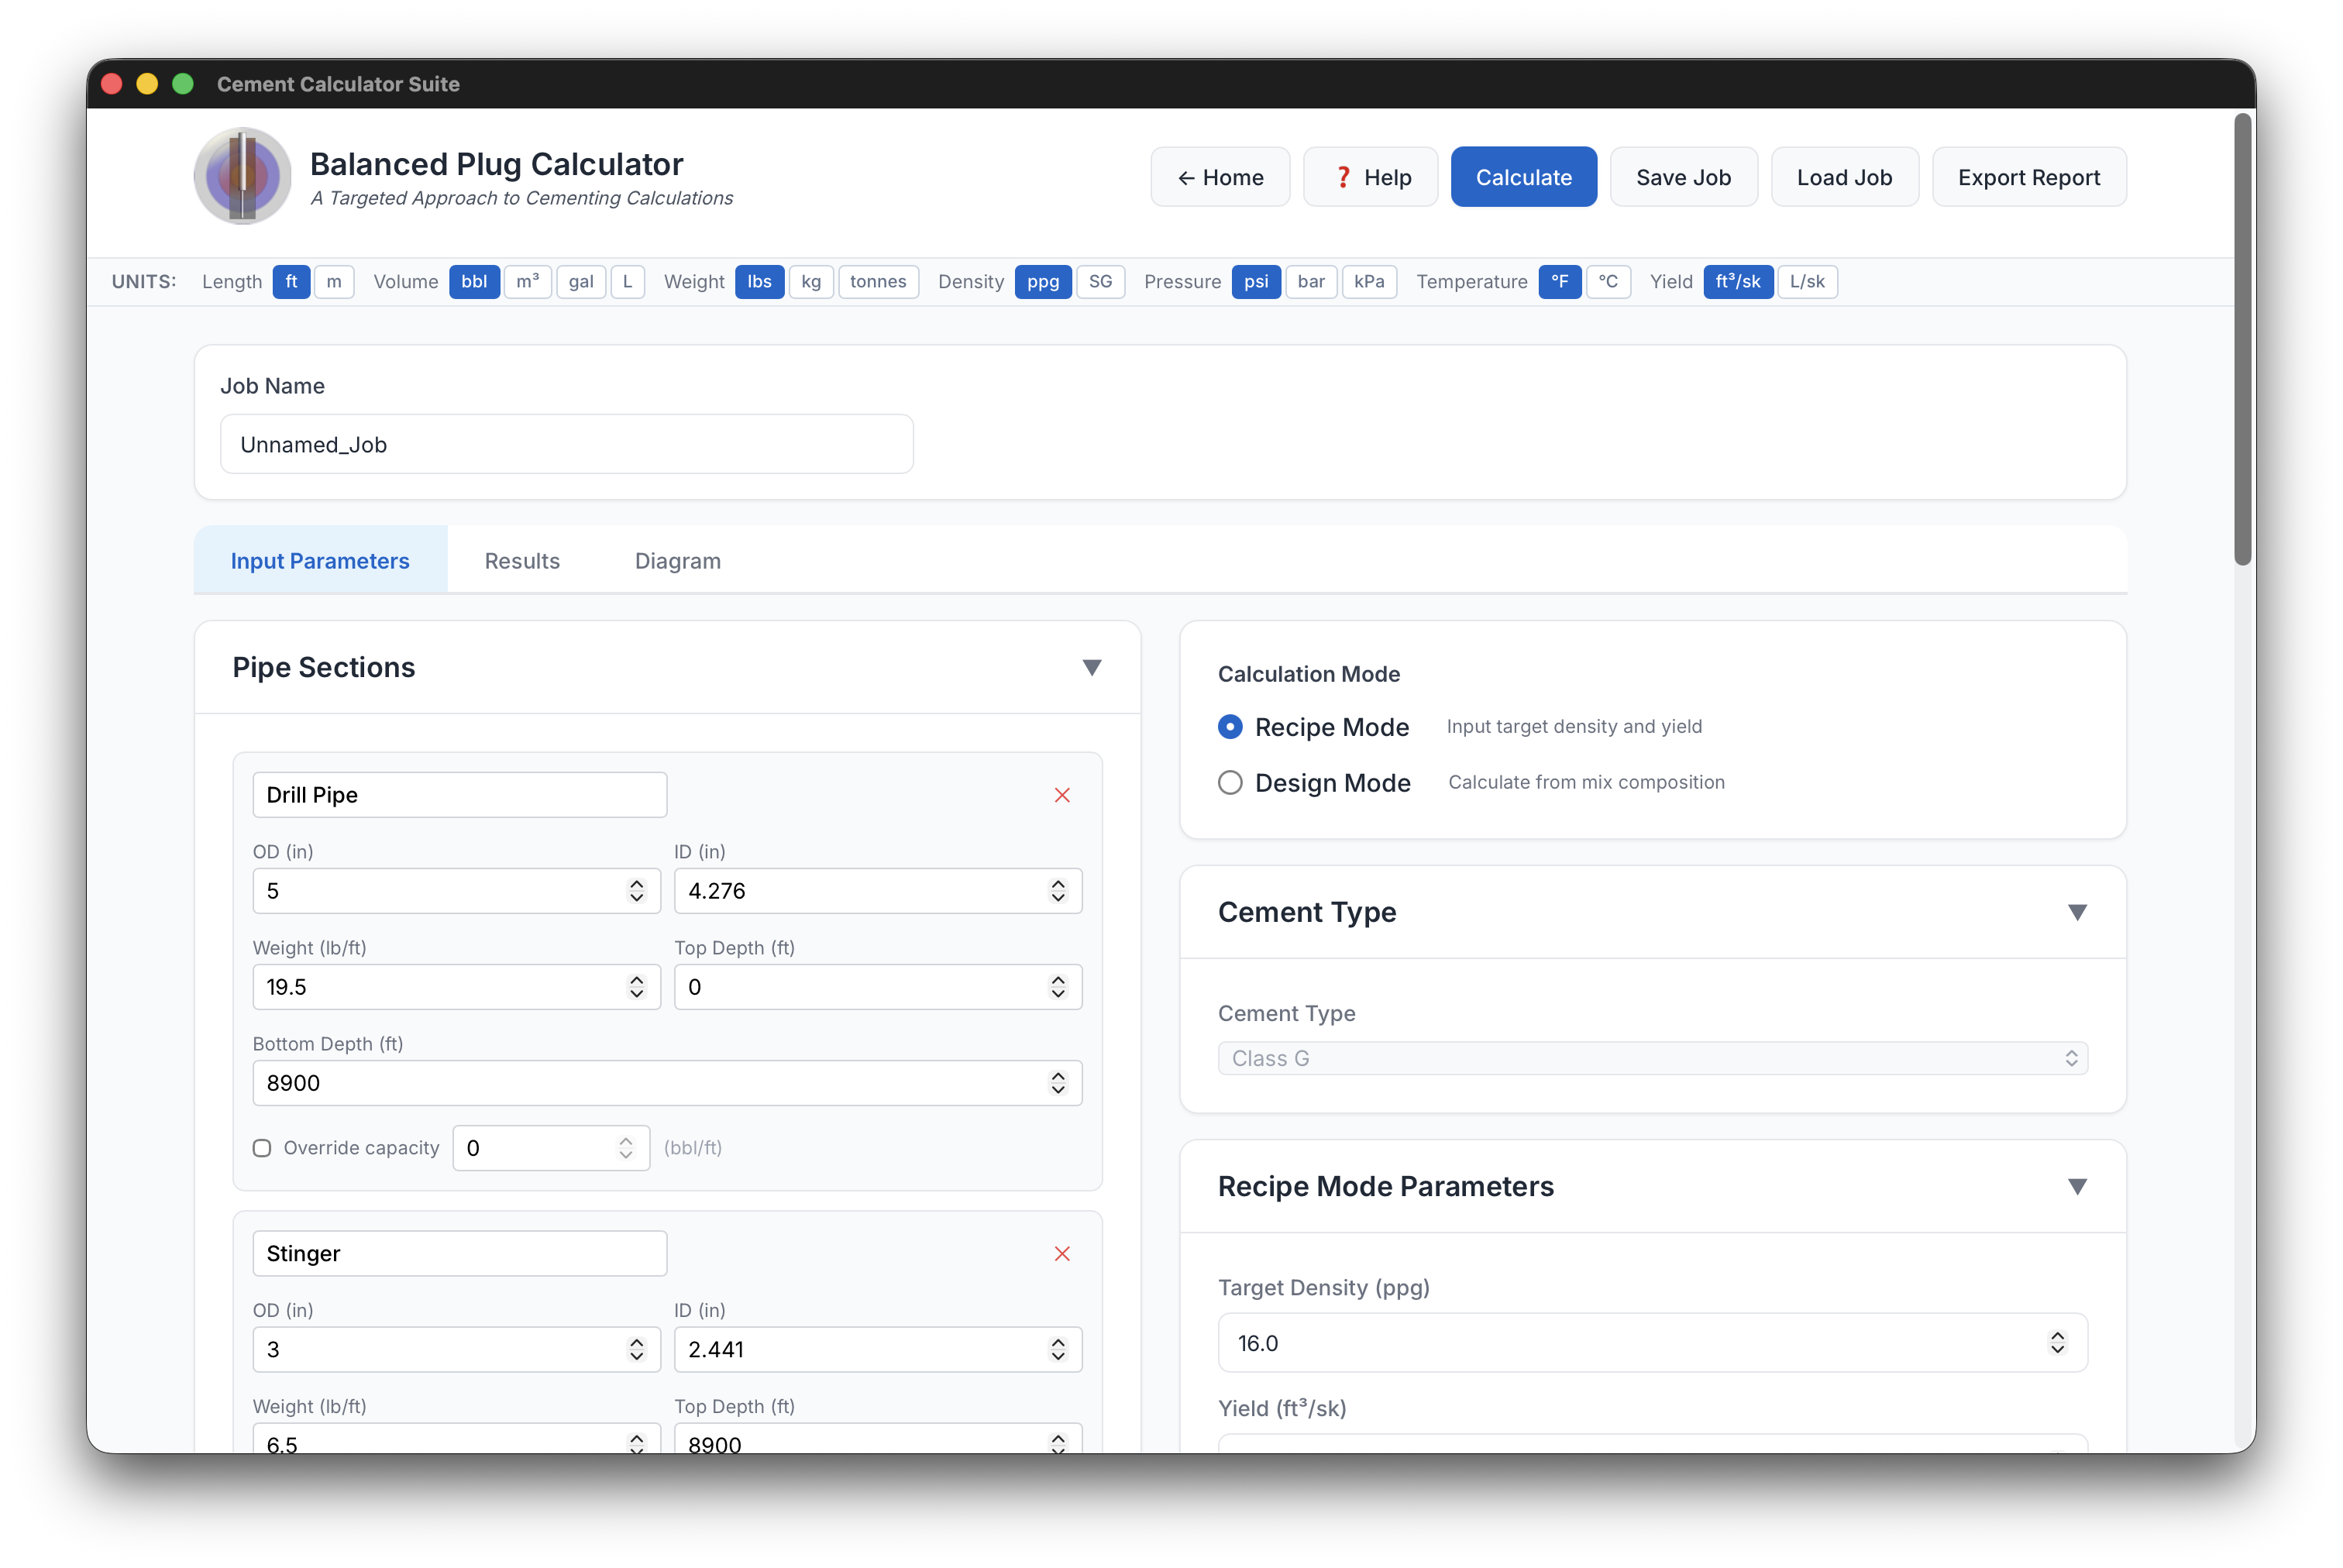The width and height of the screenshot is (2343, 1568).
Task: Switch to the Results tab
Action: tap(522, 561)
